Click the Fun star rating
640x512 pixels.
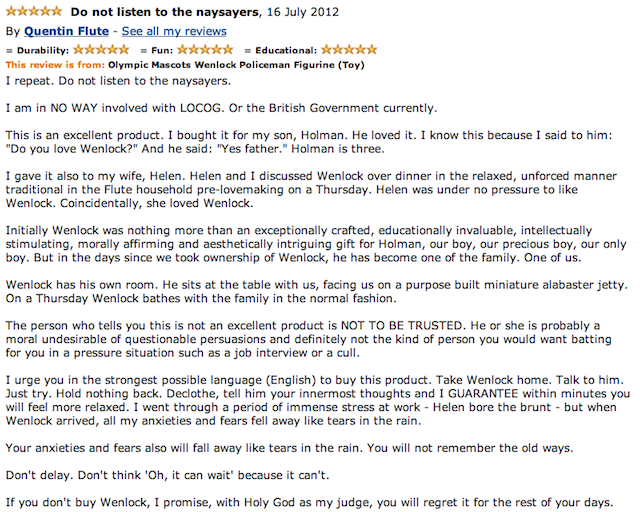(205, 49)
